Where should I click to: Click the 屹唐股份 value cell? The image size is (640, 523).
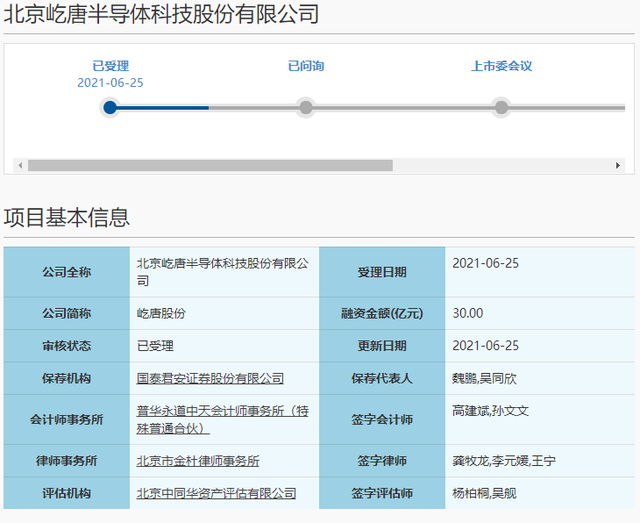[x=224, y=314]
